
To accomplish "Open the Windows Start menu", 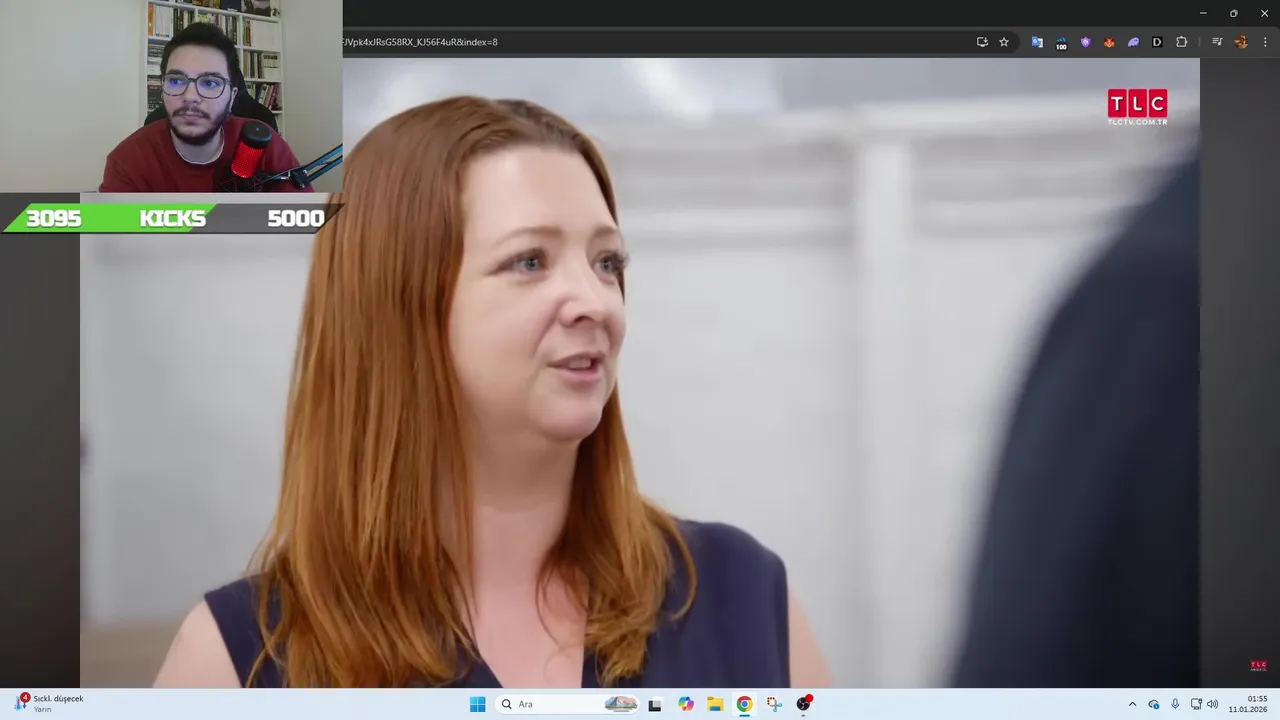I will [478, 704].
